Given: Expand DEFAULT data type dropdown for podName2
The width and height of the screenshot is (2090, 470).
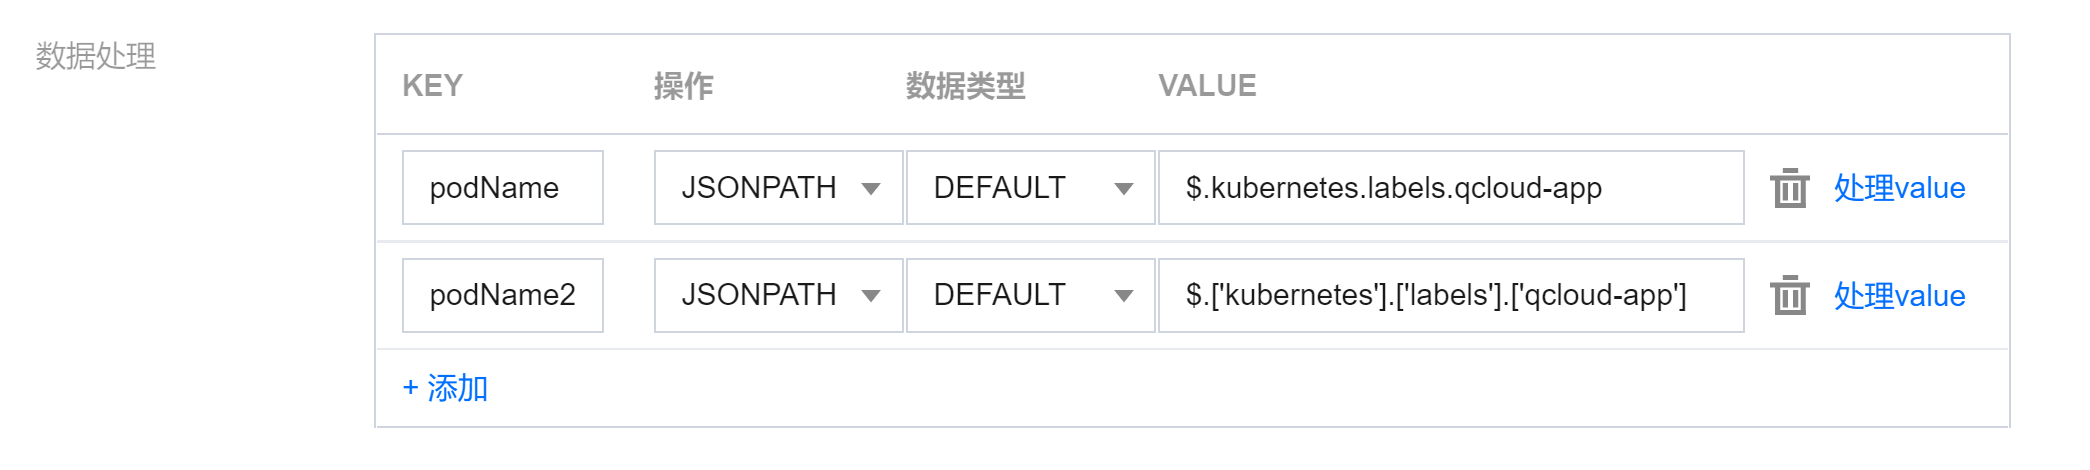Looking at the screenshot, I should point(1030,295).
